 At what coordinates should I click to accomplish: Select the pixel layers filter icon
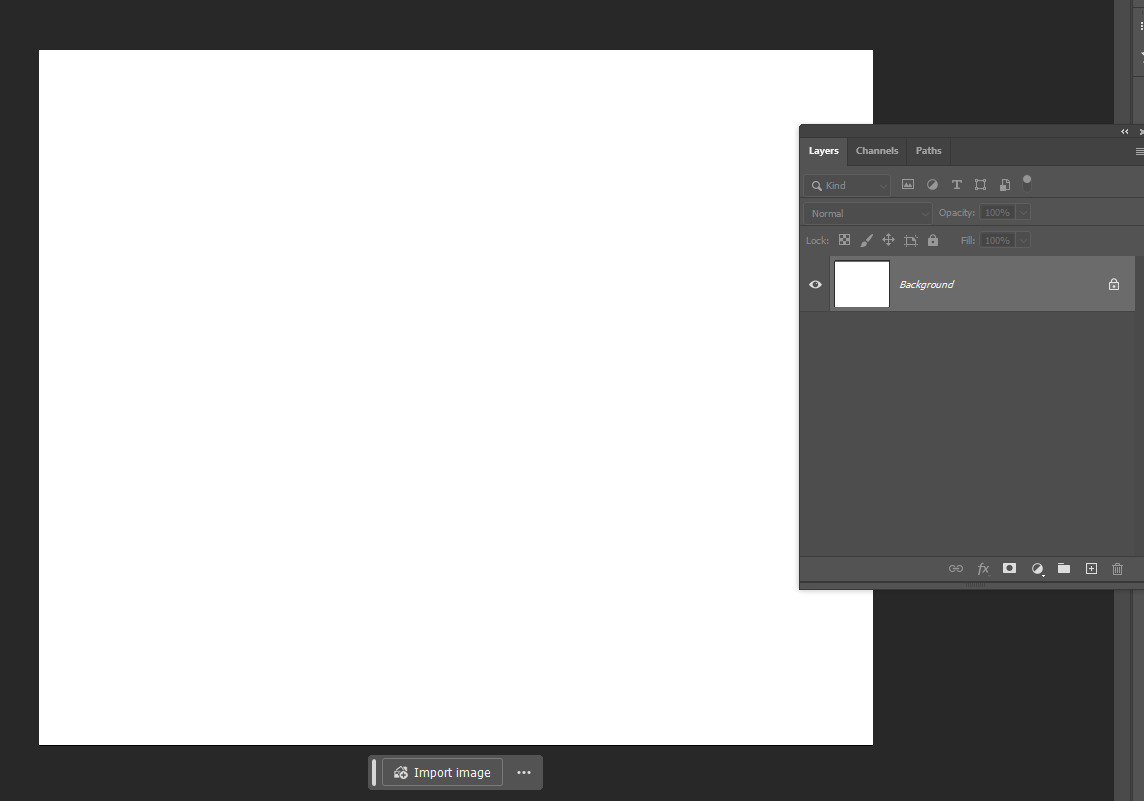(x=908, y=184)
